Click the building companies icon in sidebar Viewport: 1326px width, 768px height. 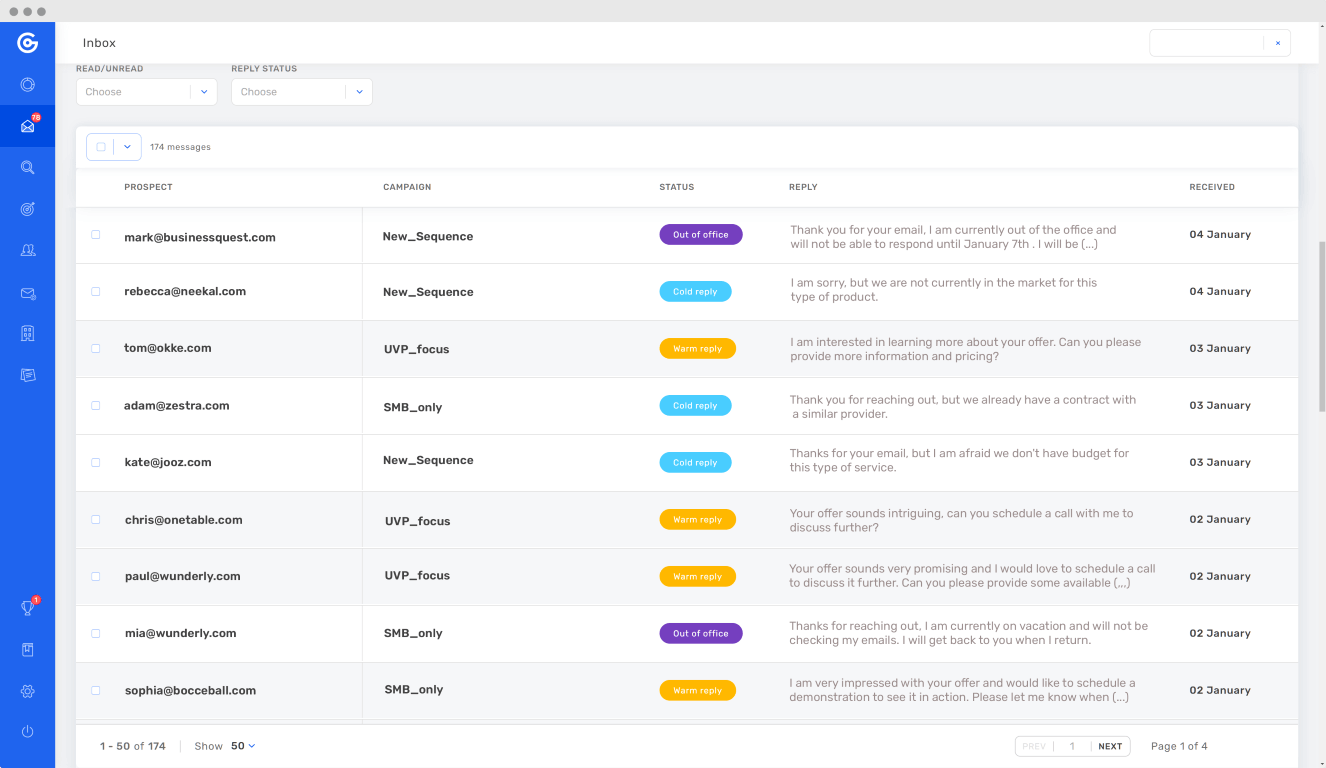27,334
